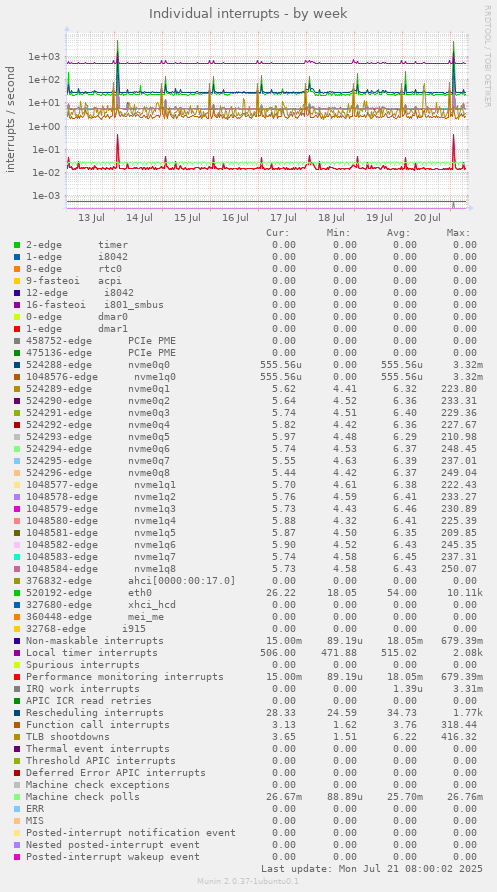The height and width of the screenshot is (892, 497).
Task: Select the '524292-edge nvme0q4' legend label
Action: (98, 424)
